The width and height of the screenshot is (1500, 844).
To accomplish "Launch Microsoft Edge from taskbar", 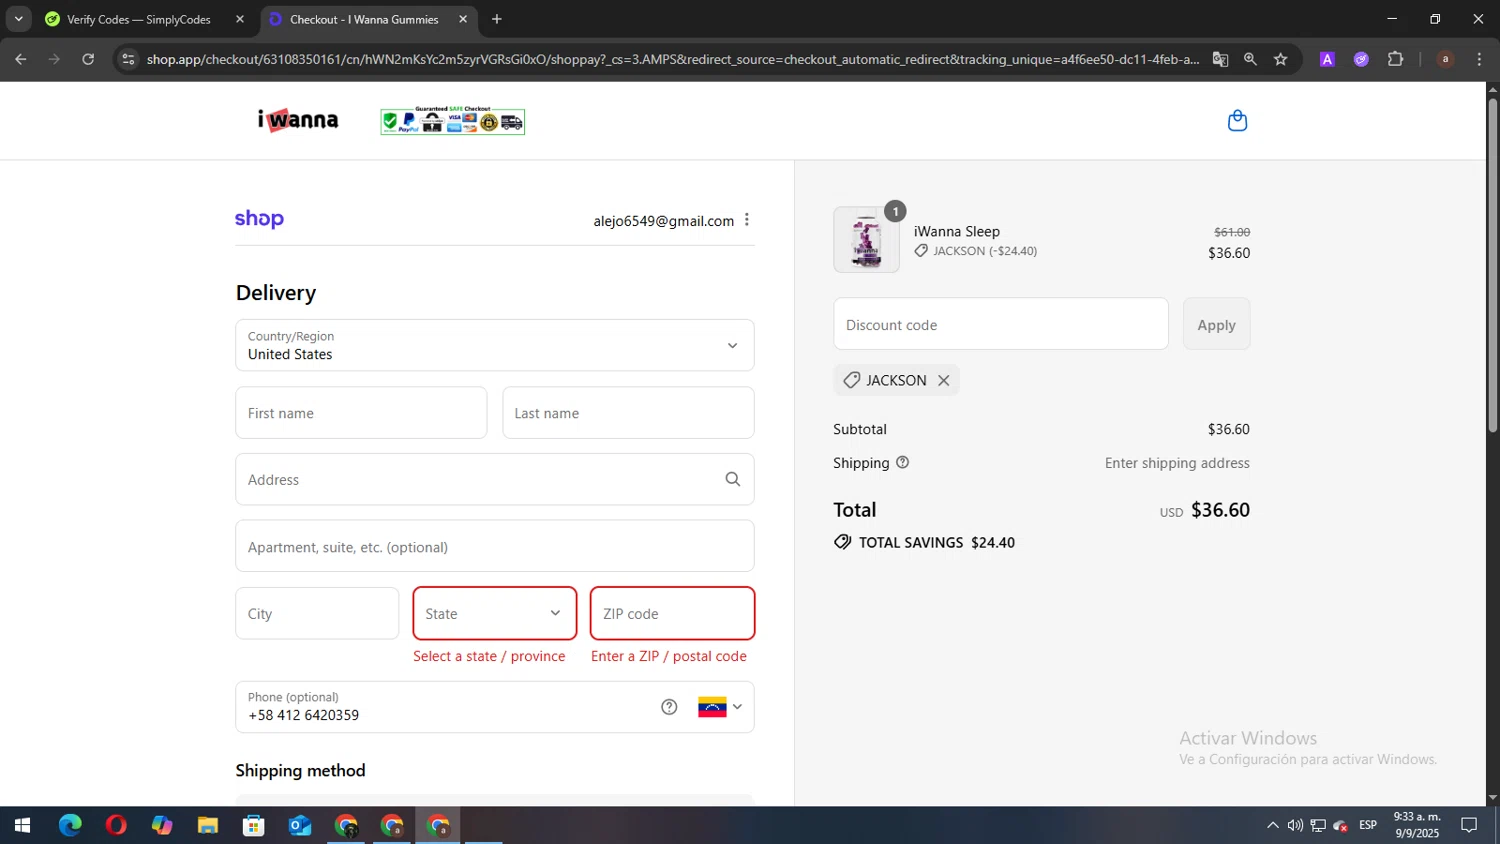I will click(x=70, y=825).
